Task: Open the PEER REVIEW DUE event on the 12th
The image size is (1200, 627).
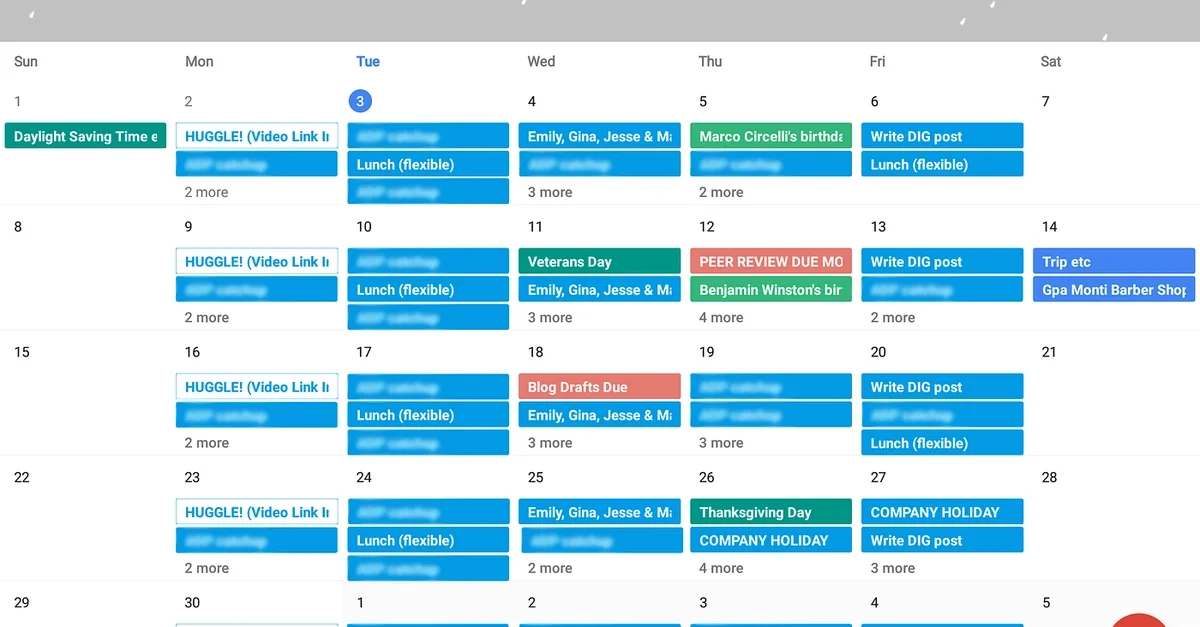Action: coord(770,261)
